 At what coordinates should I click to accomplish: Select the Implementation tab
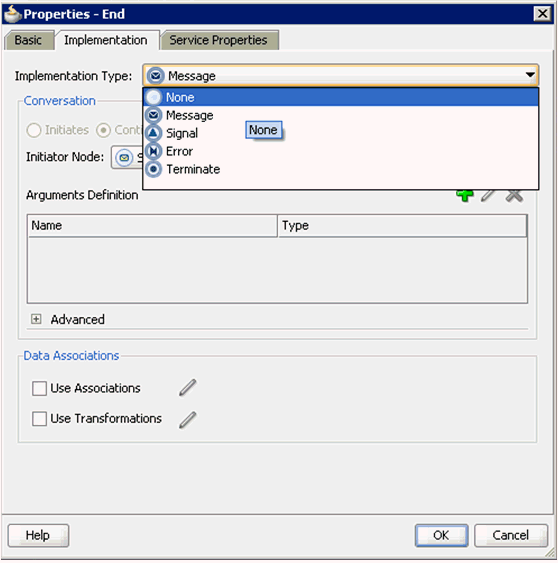coord(106,40)
